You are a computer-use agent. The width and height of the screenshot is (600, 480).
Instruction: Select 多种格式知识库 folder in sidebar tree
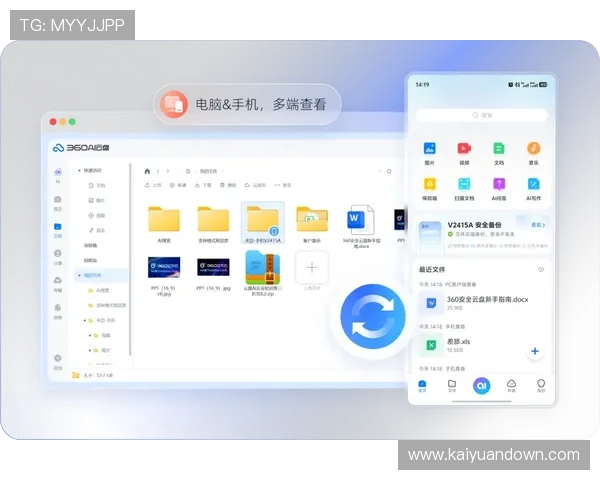click(x=107, y=305)
